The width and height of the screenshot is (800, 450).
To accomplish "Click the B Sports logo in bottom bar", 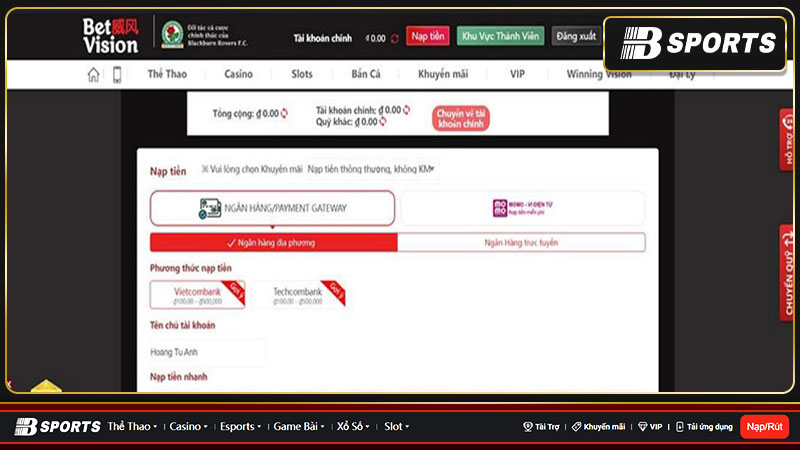I will (57, 427).
